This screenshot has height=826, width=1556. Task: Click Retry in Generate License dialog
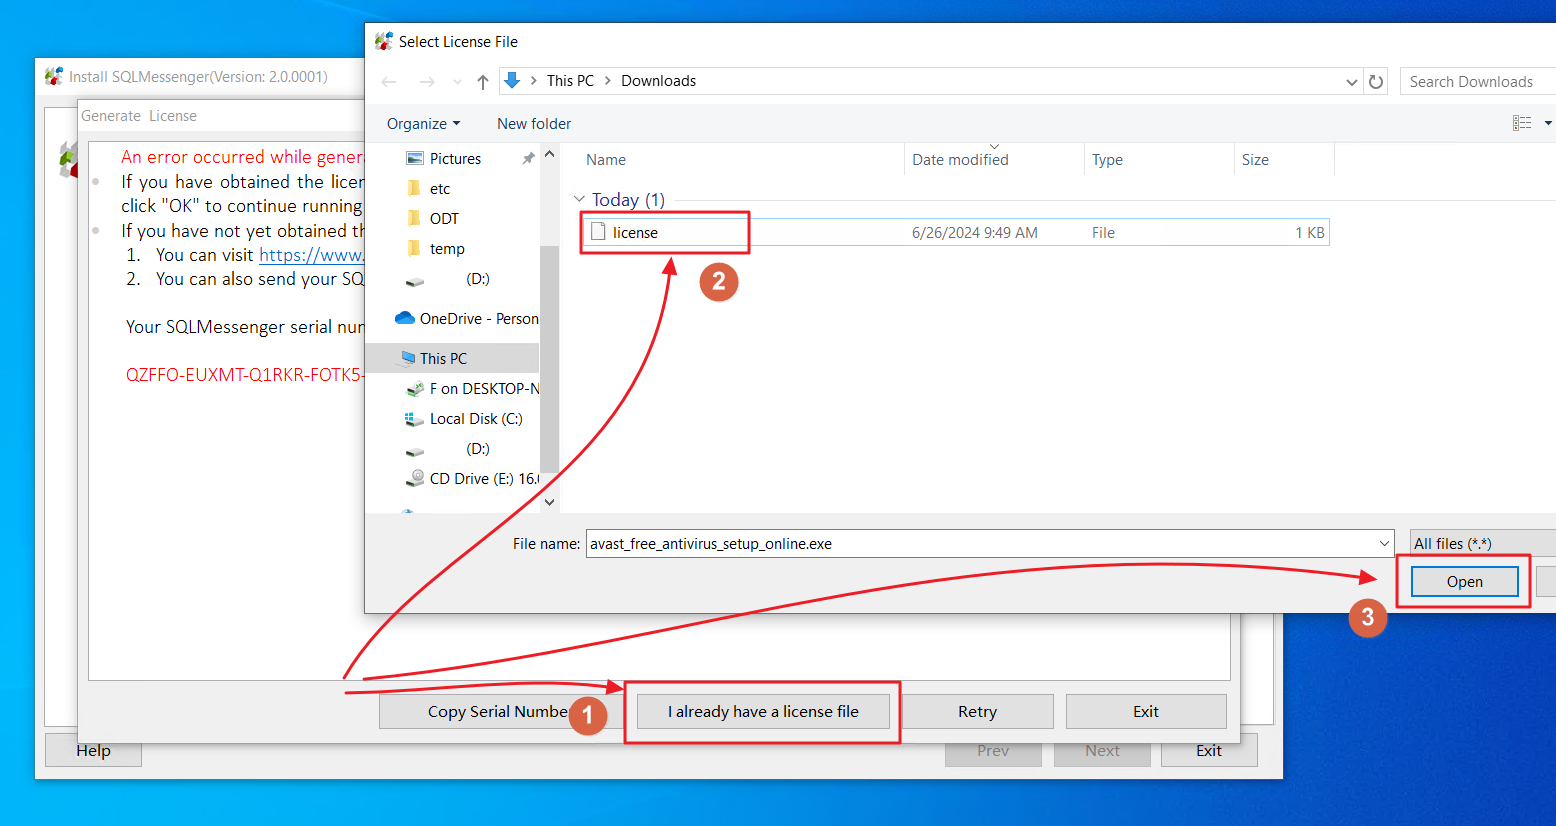pyautogui.click(x=977, y=712)
